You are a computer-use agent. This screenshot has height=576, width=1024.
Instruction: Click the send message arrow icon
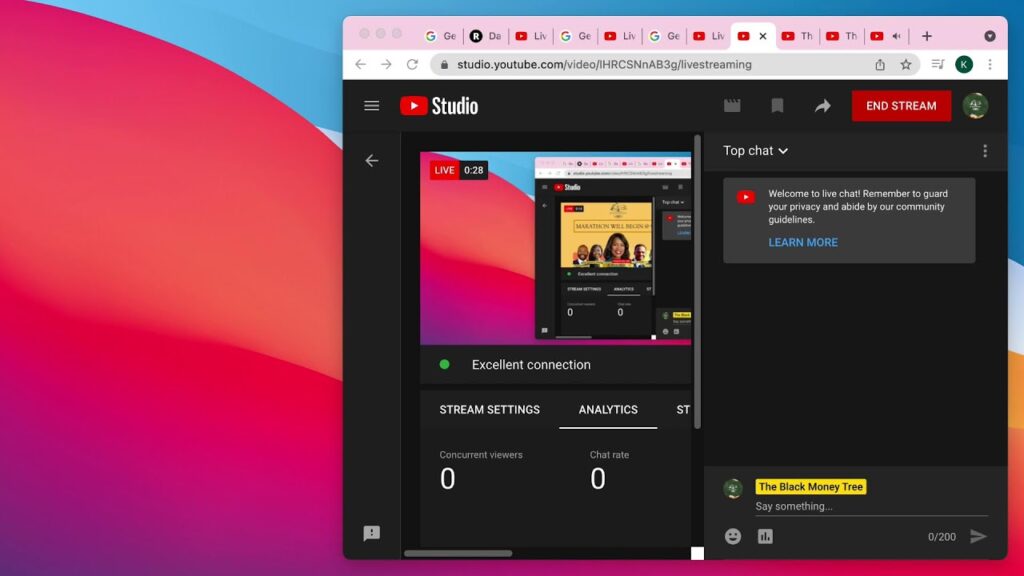pos(978,537)
